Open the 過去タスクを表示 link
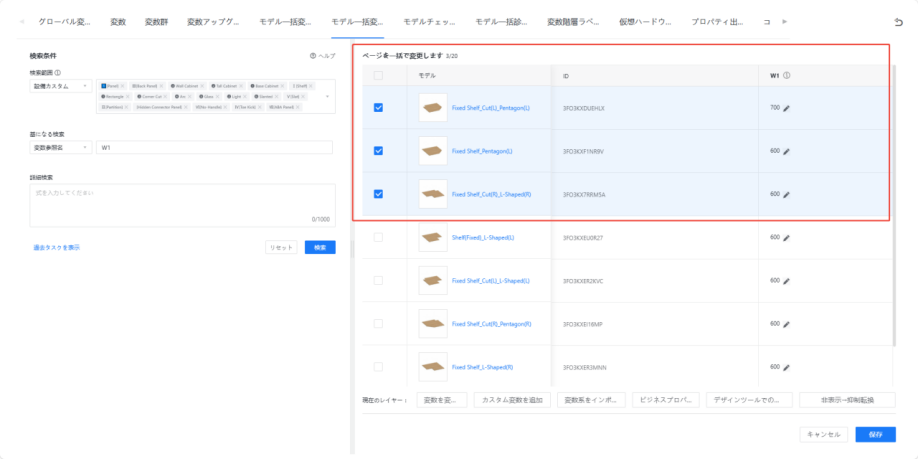This screenshot has height=460, width=919. tap(57, 248)
